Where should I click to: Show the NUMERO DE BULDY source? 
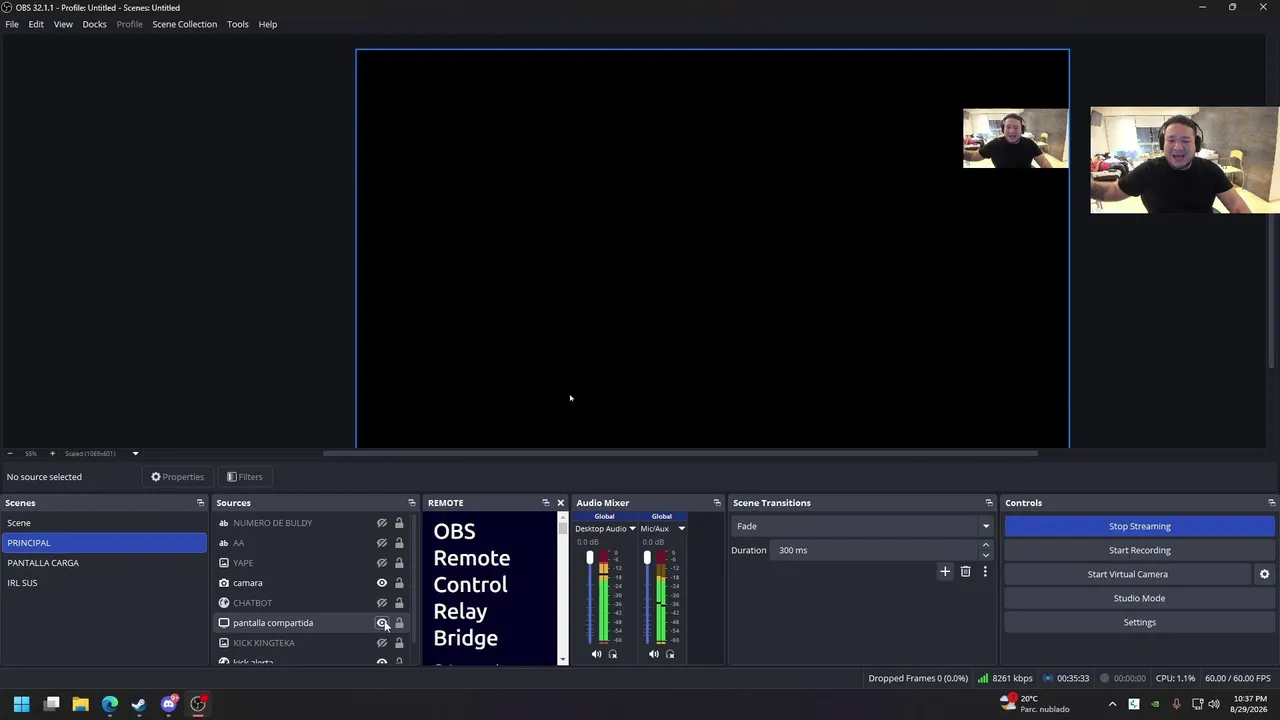click(382, 523)
